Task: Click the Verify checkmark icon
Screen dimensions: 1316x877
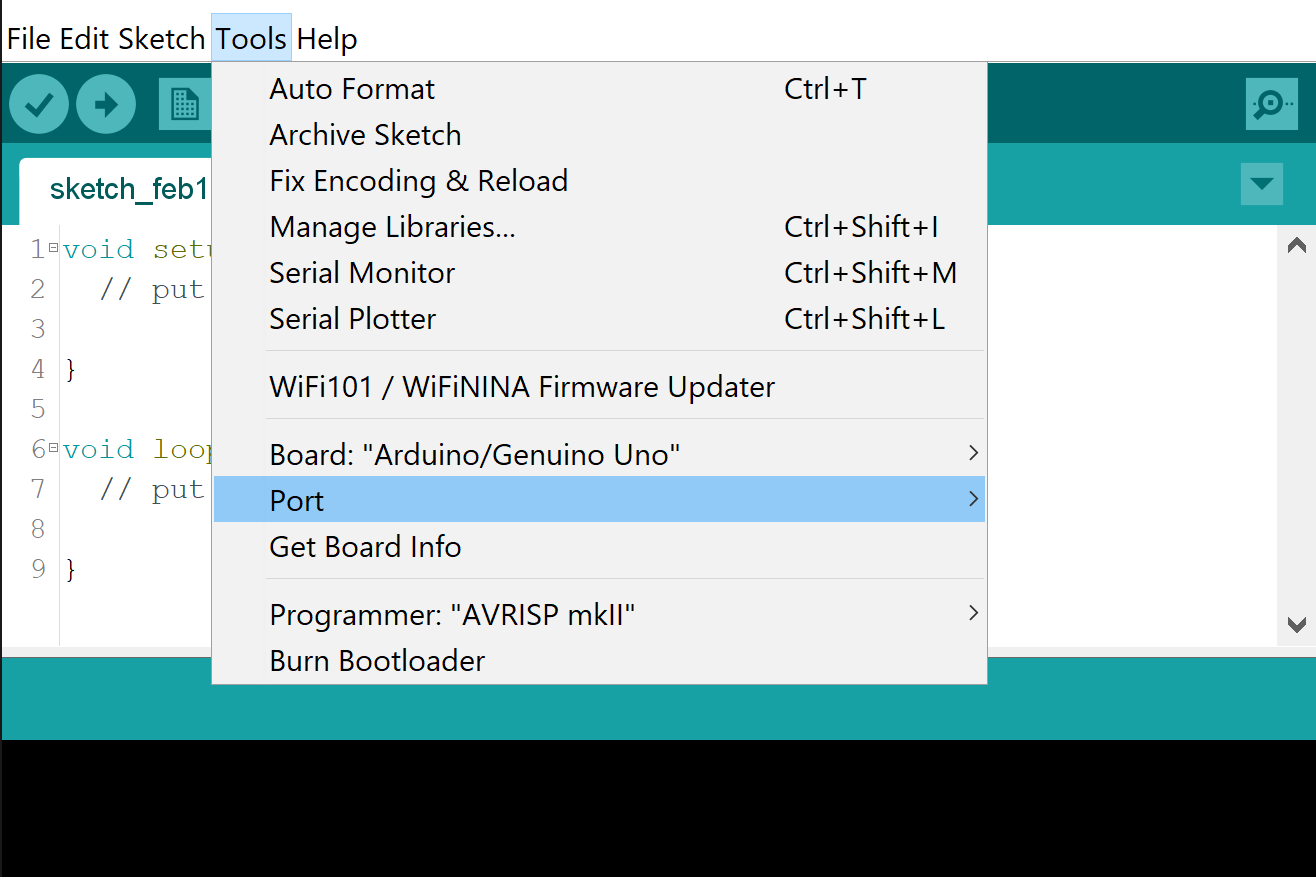Action: tap(39, 104)
